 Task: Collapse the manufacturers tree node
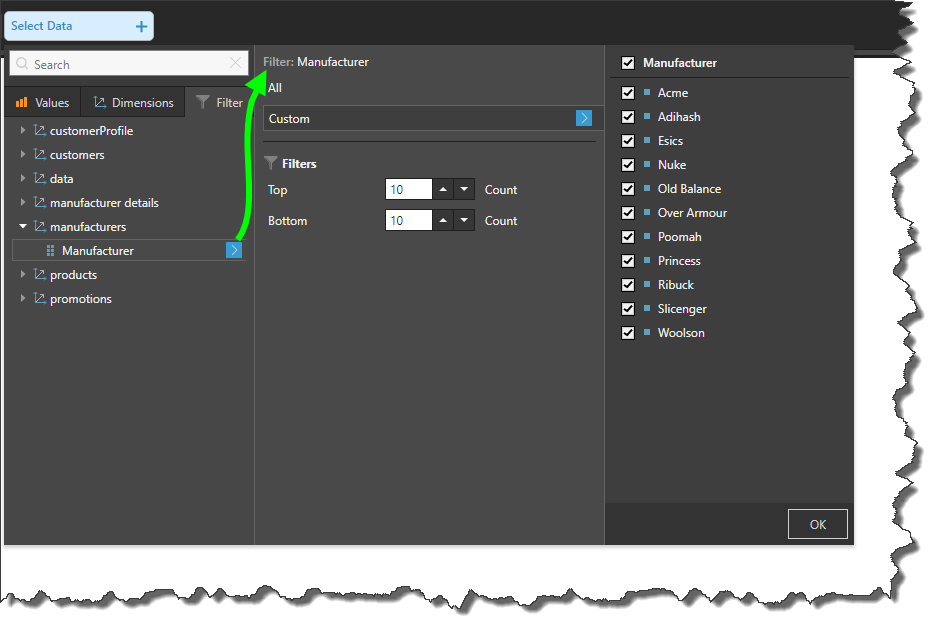(x=23, y=226)
